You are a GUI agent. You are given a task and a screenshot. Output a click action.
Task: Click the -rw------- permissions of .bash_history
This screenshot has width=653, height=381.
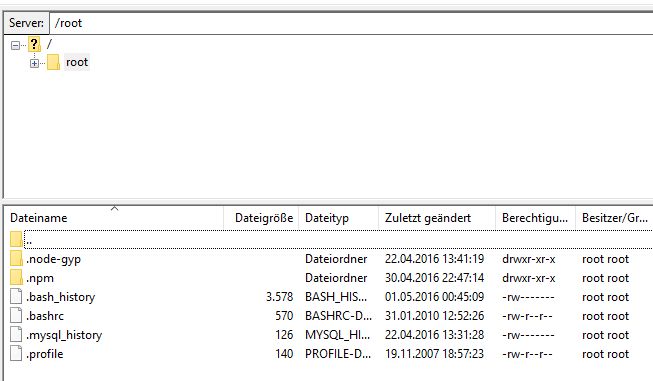point(528,297)
